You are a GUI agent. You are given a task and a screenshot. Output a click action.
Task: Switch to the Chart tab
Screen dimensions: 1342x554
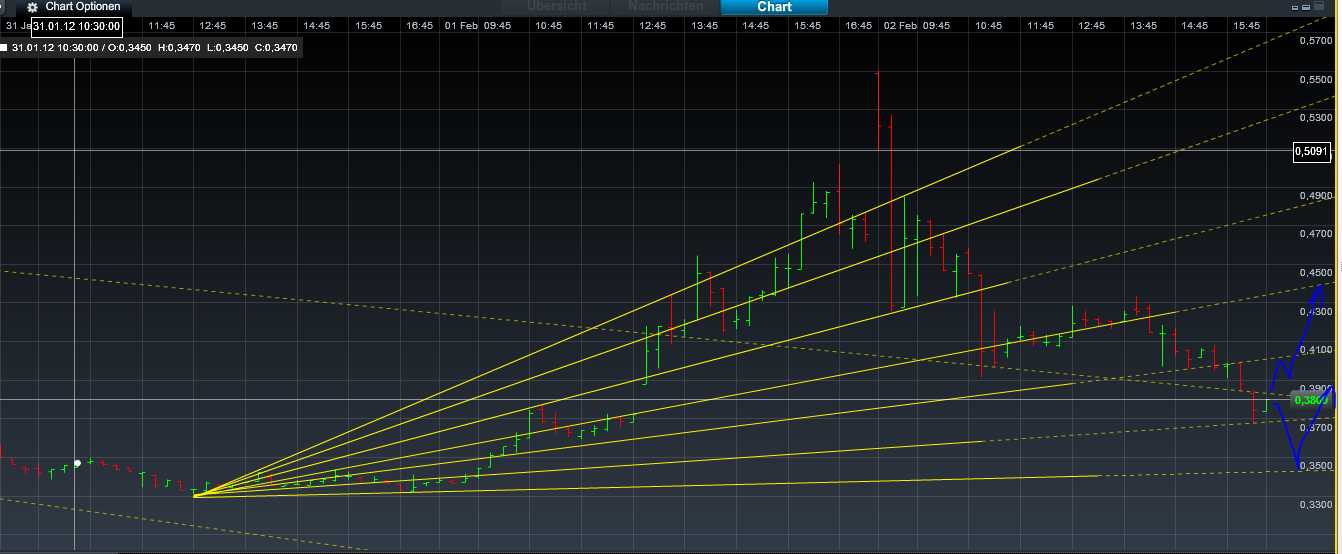tap(774, 7)
